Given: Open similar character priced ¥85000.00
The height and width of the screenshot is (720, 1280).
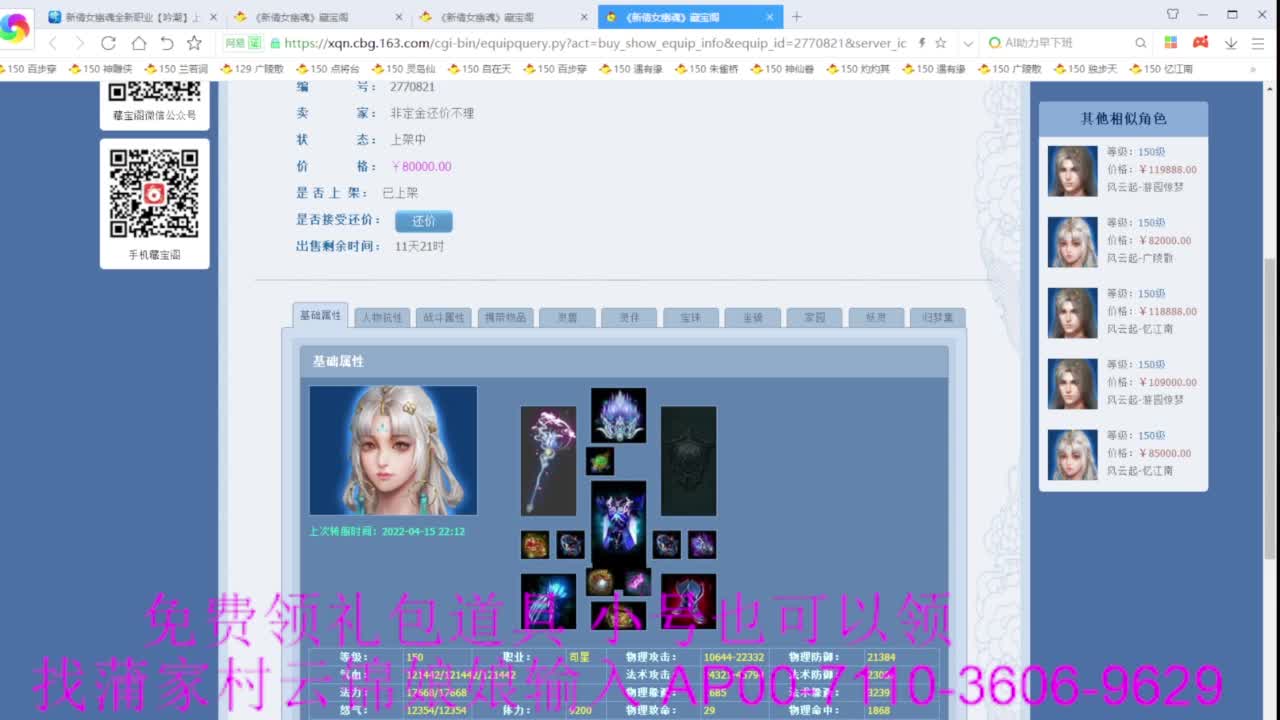Looking at the screenshot, I should click(1123, 454).
